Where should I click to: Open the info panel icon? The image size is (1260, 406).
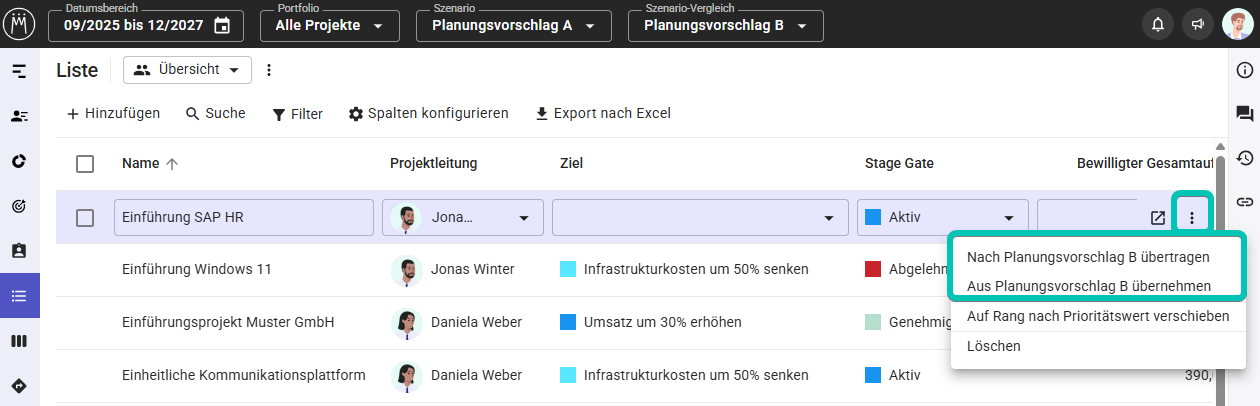tap(1245, 70)
